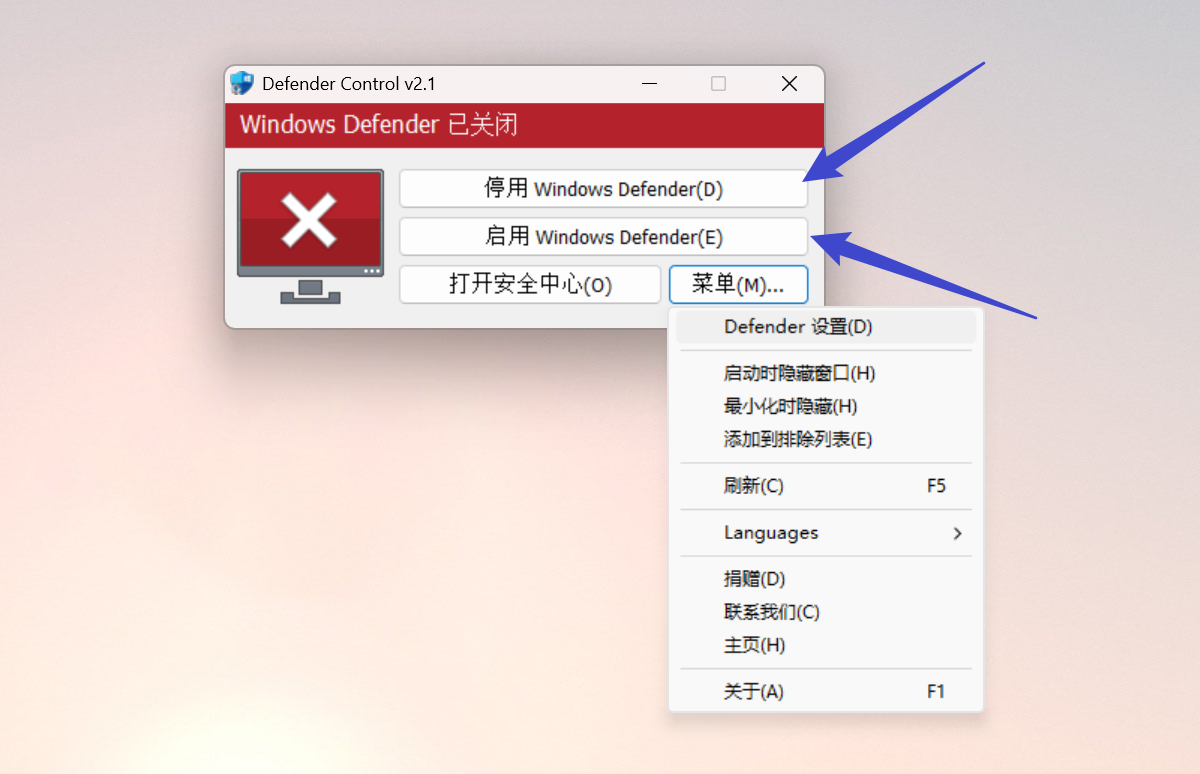Minimize the Defender Control window
The width and height of the screenshot is (1200, 774).
(x=648, y=84)
